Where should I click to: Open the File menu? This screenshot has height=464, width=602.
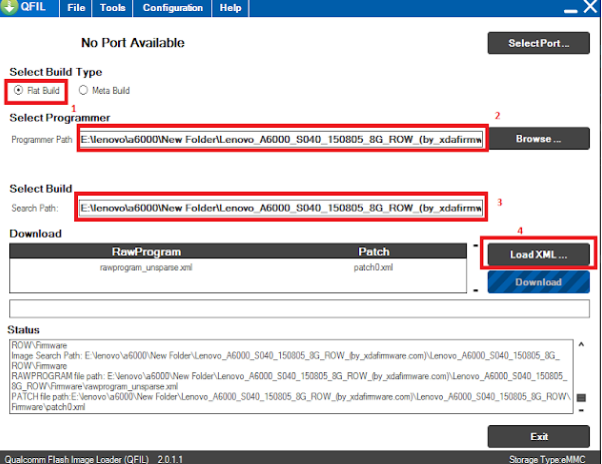pyautogui.click(x=76, y=8)
